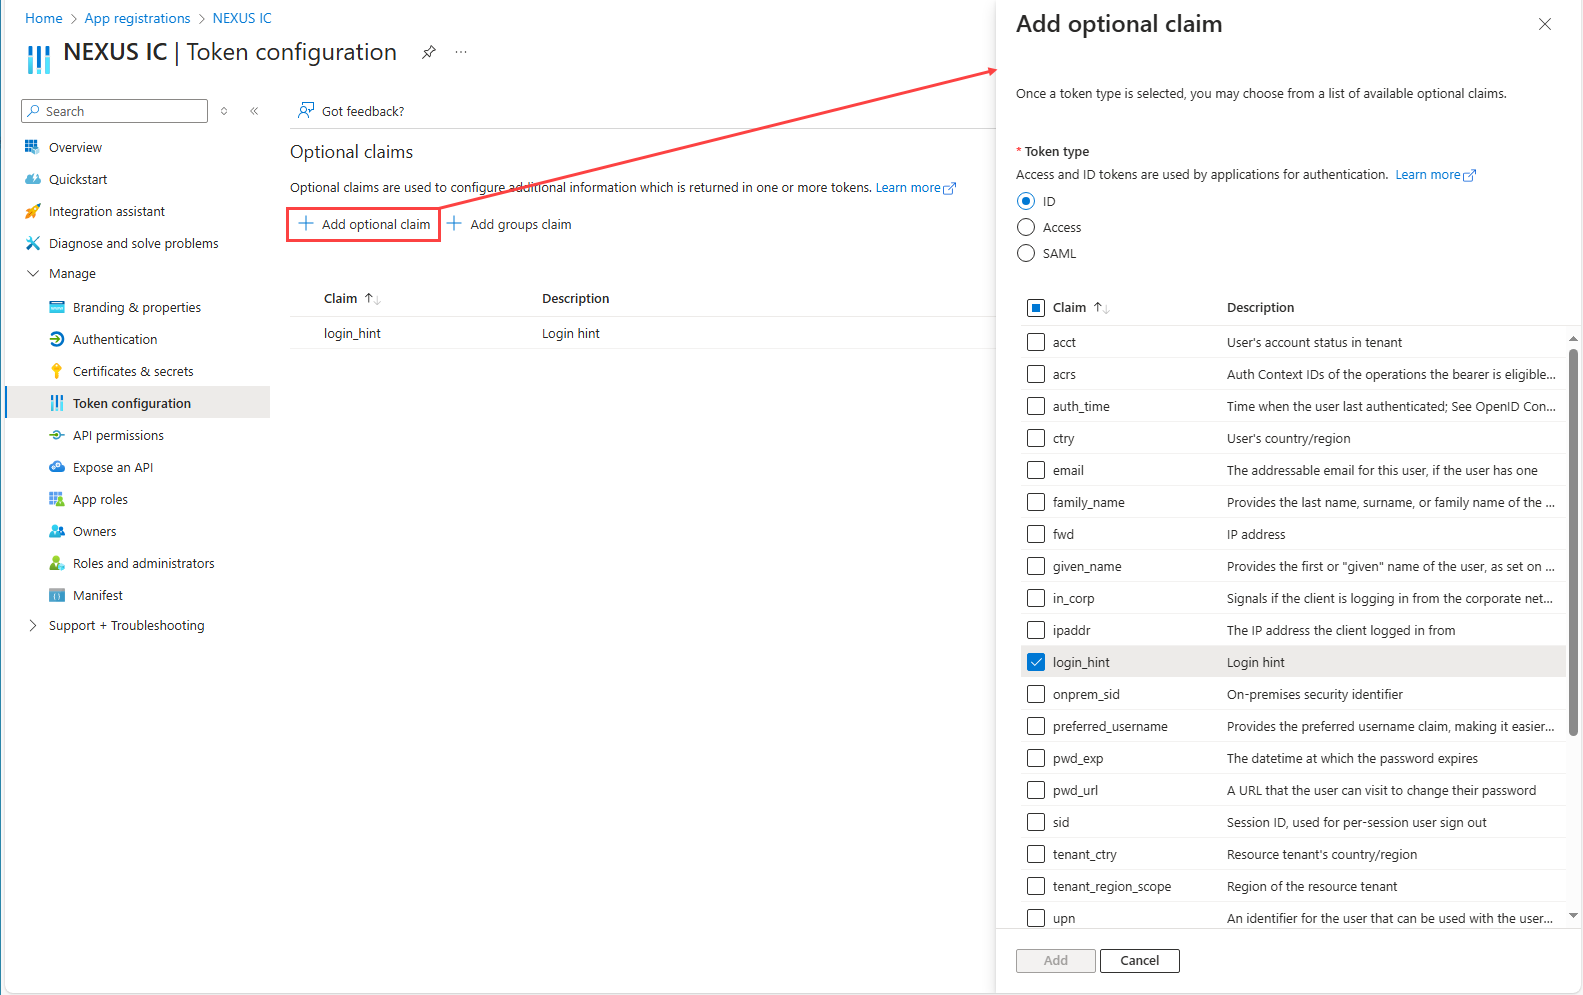Close the Add optional claim panel

[1545, 24]
